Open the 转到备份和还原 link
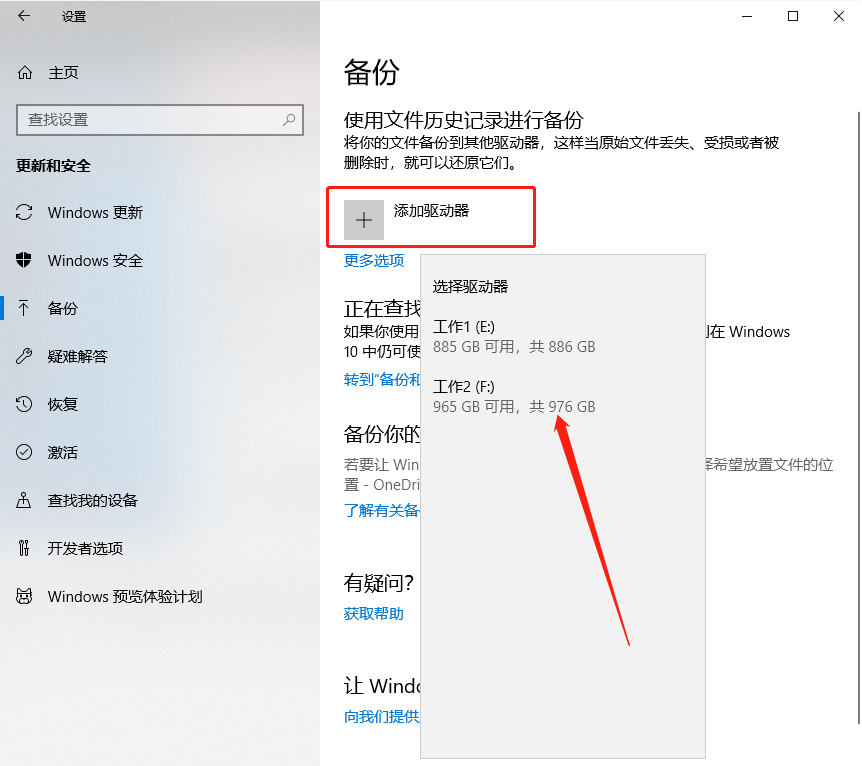The image size is (862, 766). [378, 379]
